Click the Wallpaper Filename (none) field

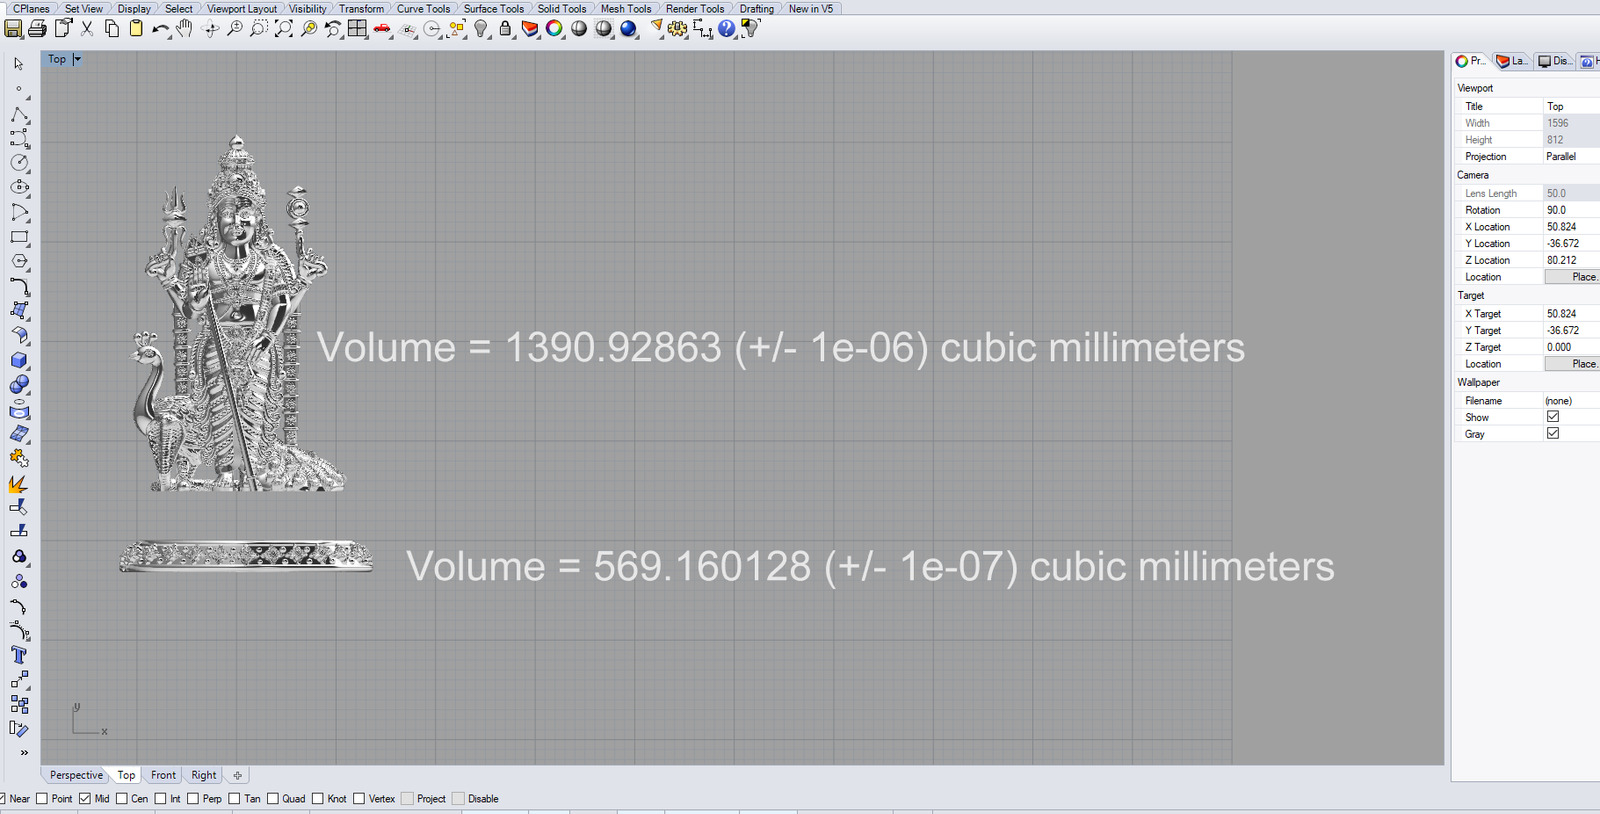(1571, 401)
